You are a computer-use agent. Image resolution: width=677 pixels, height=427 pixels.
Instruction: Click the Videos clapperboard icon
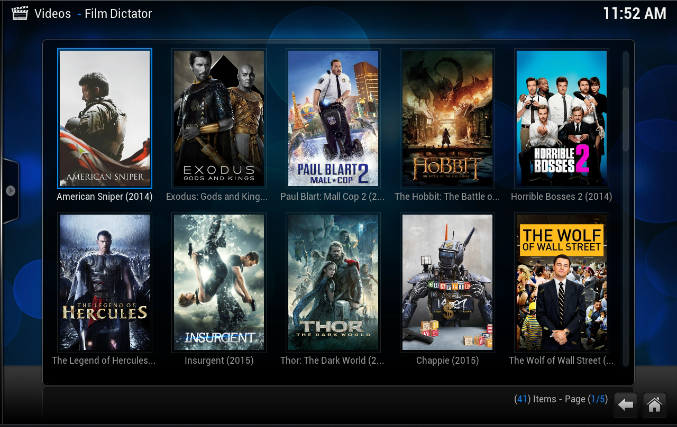(20, 13)
